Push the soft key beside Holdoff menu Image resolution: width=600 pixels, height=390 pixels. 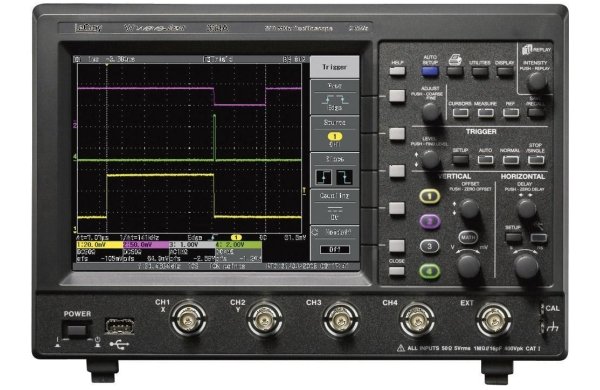click(x=397, y=246)
